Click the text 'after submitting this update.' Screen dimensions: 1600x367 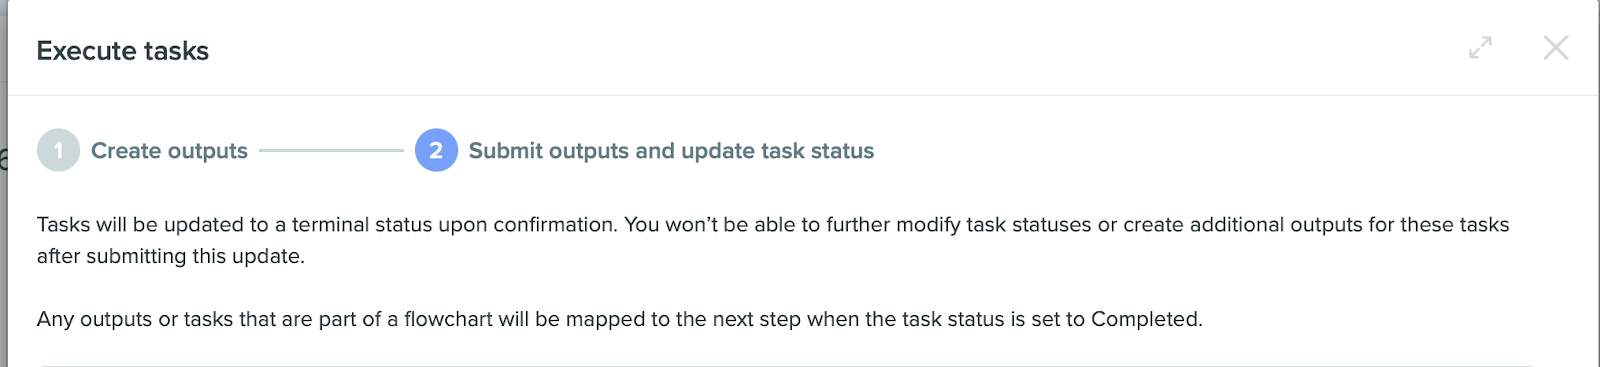point(171,257)
